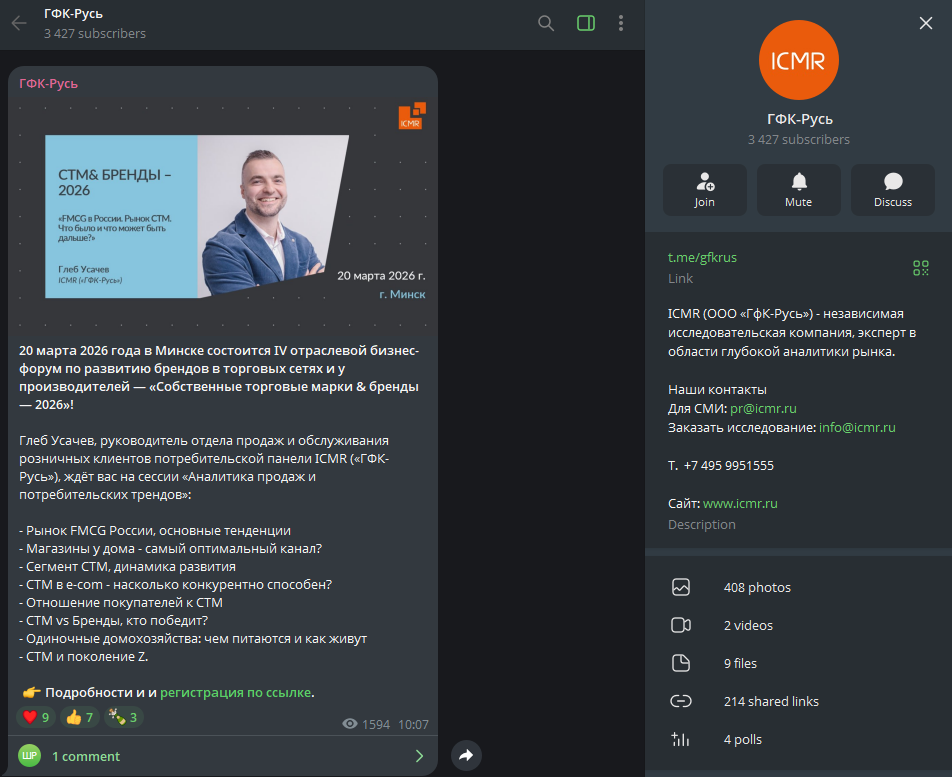
Task: Add a heart reaction to the post
Action: 36,718
